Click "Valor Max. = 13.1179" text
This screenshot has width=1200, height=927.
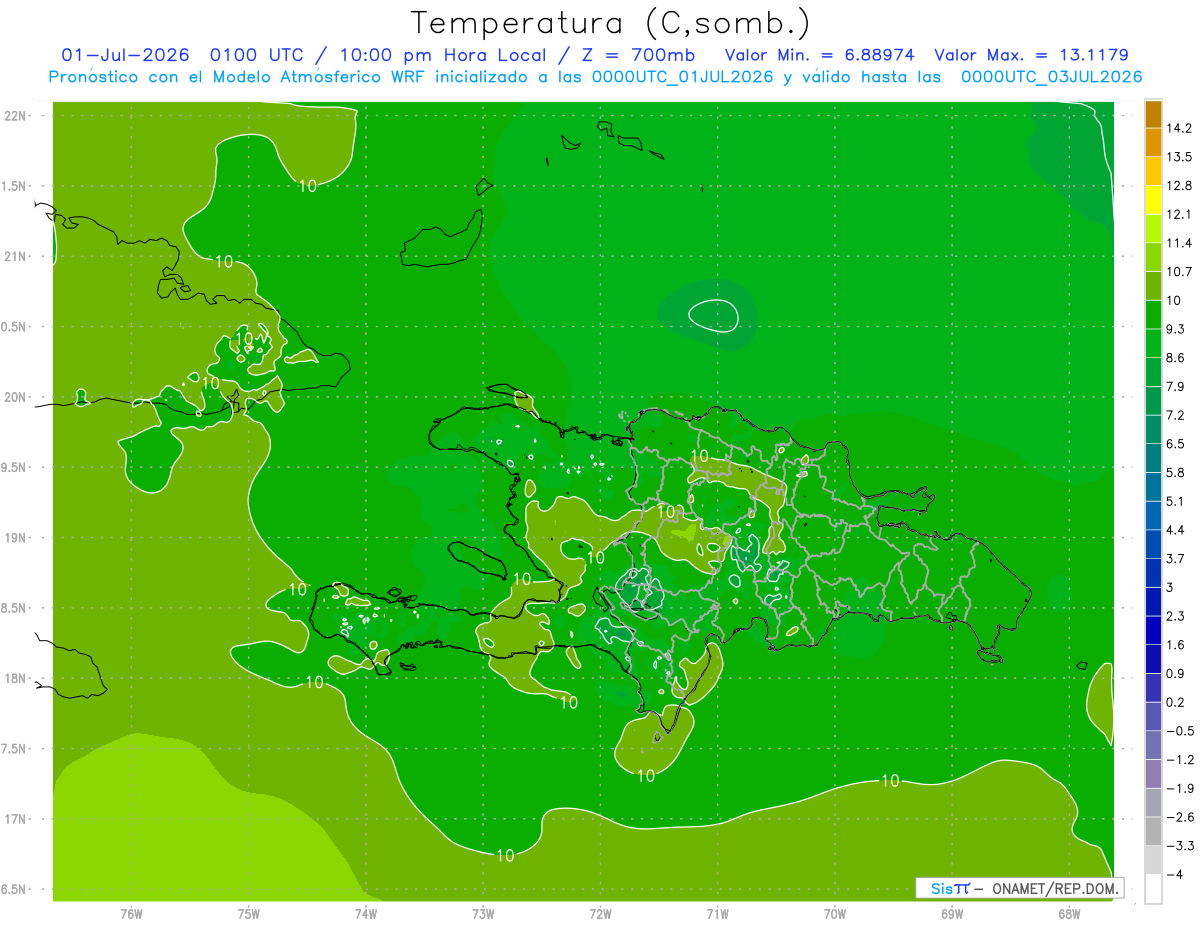click(1031, 55)
